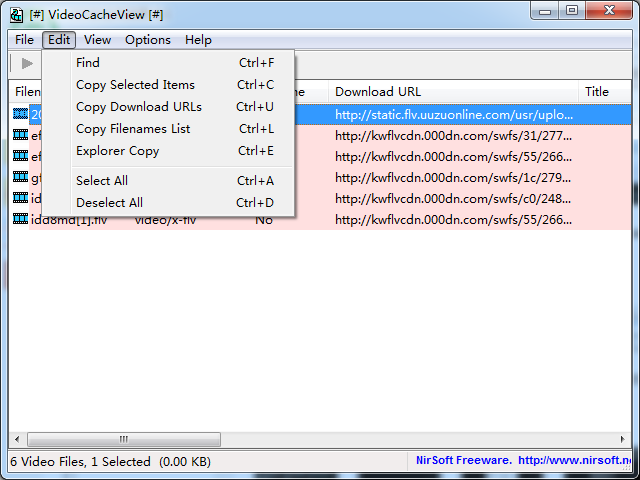The image size is (640, 480).
Task: Click the film icon of the second row
Action: pyautogui.click(x=20, y=135)
